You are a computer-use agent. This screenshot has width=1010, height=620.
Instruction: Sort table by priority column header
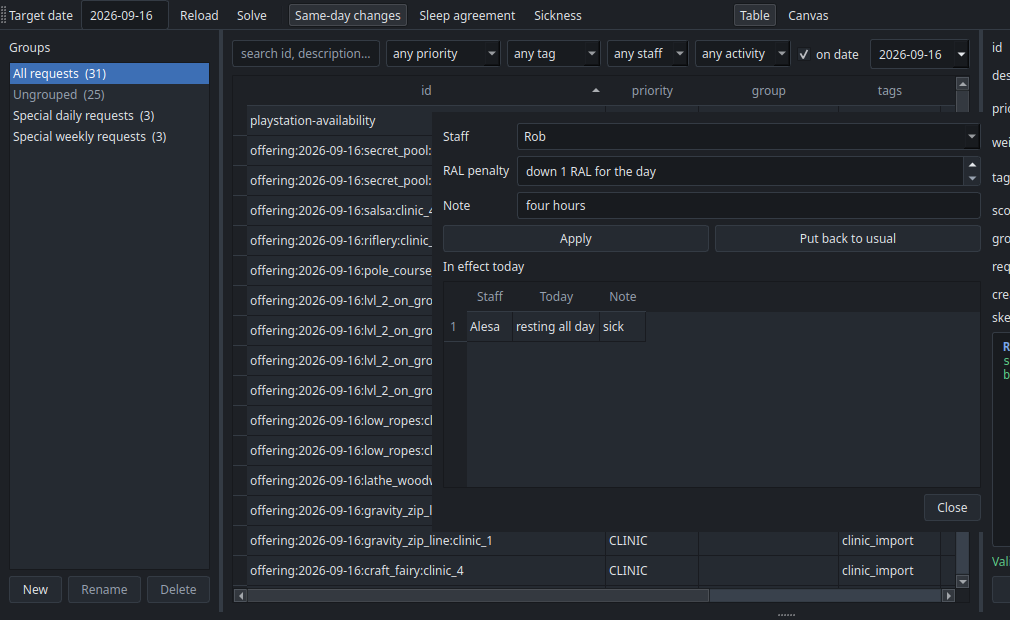[x=652, y=91]
